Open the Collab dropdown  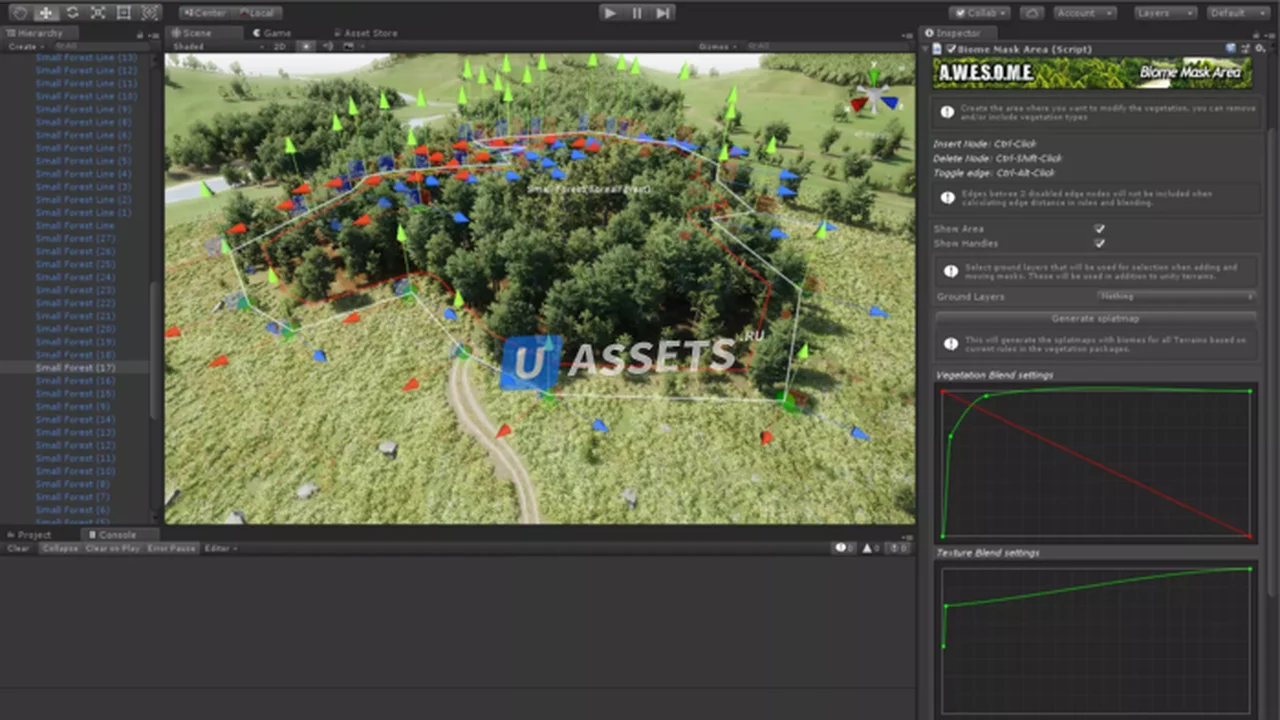point(979,13)
